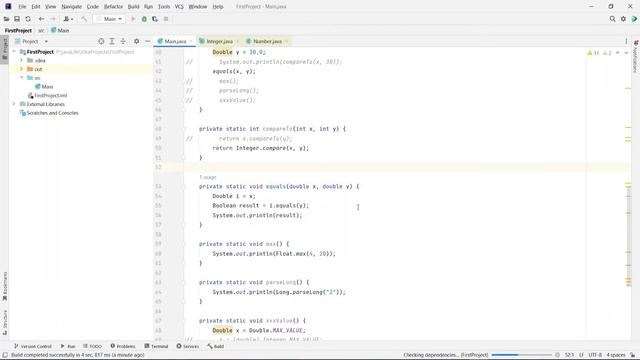Viewport: 640px width, 360px height.
Task: Click the Select Opened File target icon
Action: click(x=101, y=41)
